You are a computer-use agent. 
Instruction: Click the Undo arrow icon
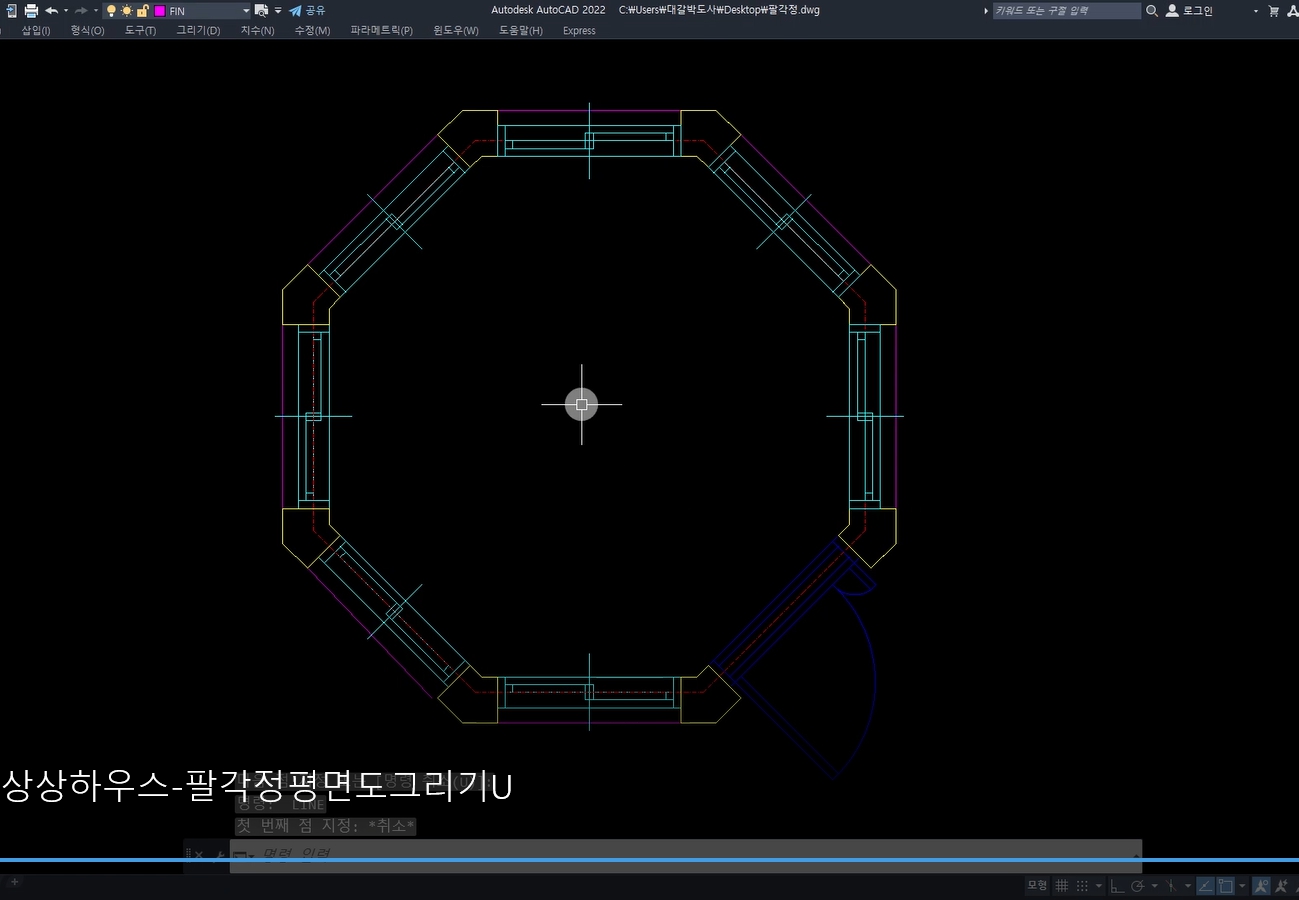coord(51,11)
